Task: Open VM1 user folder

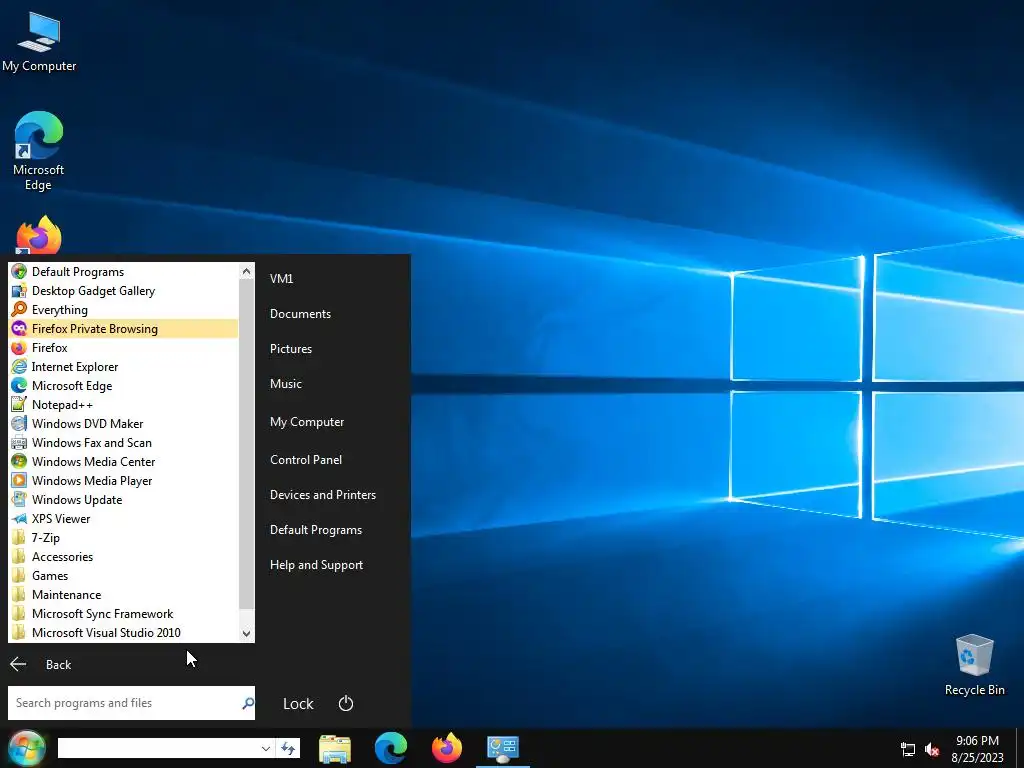Action: tap(281, 279)
